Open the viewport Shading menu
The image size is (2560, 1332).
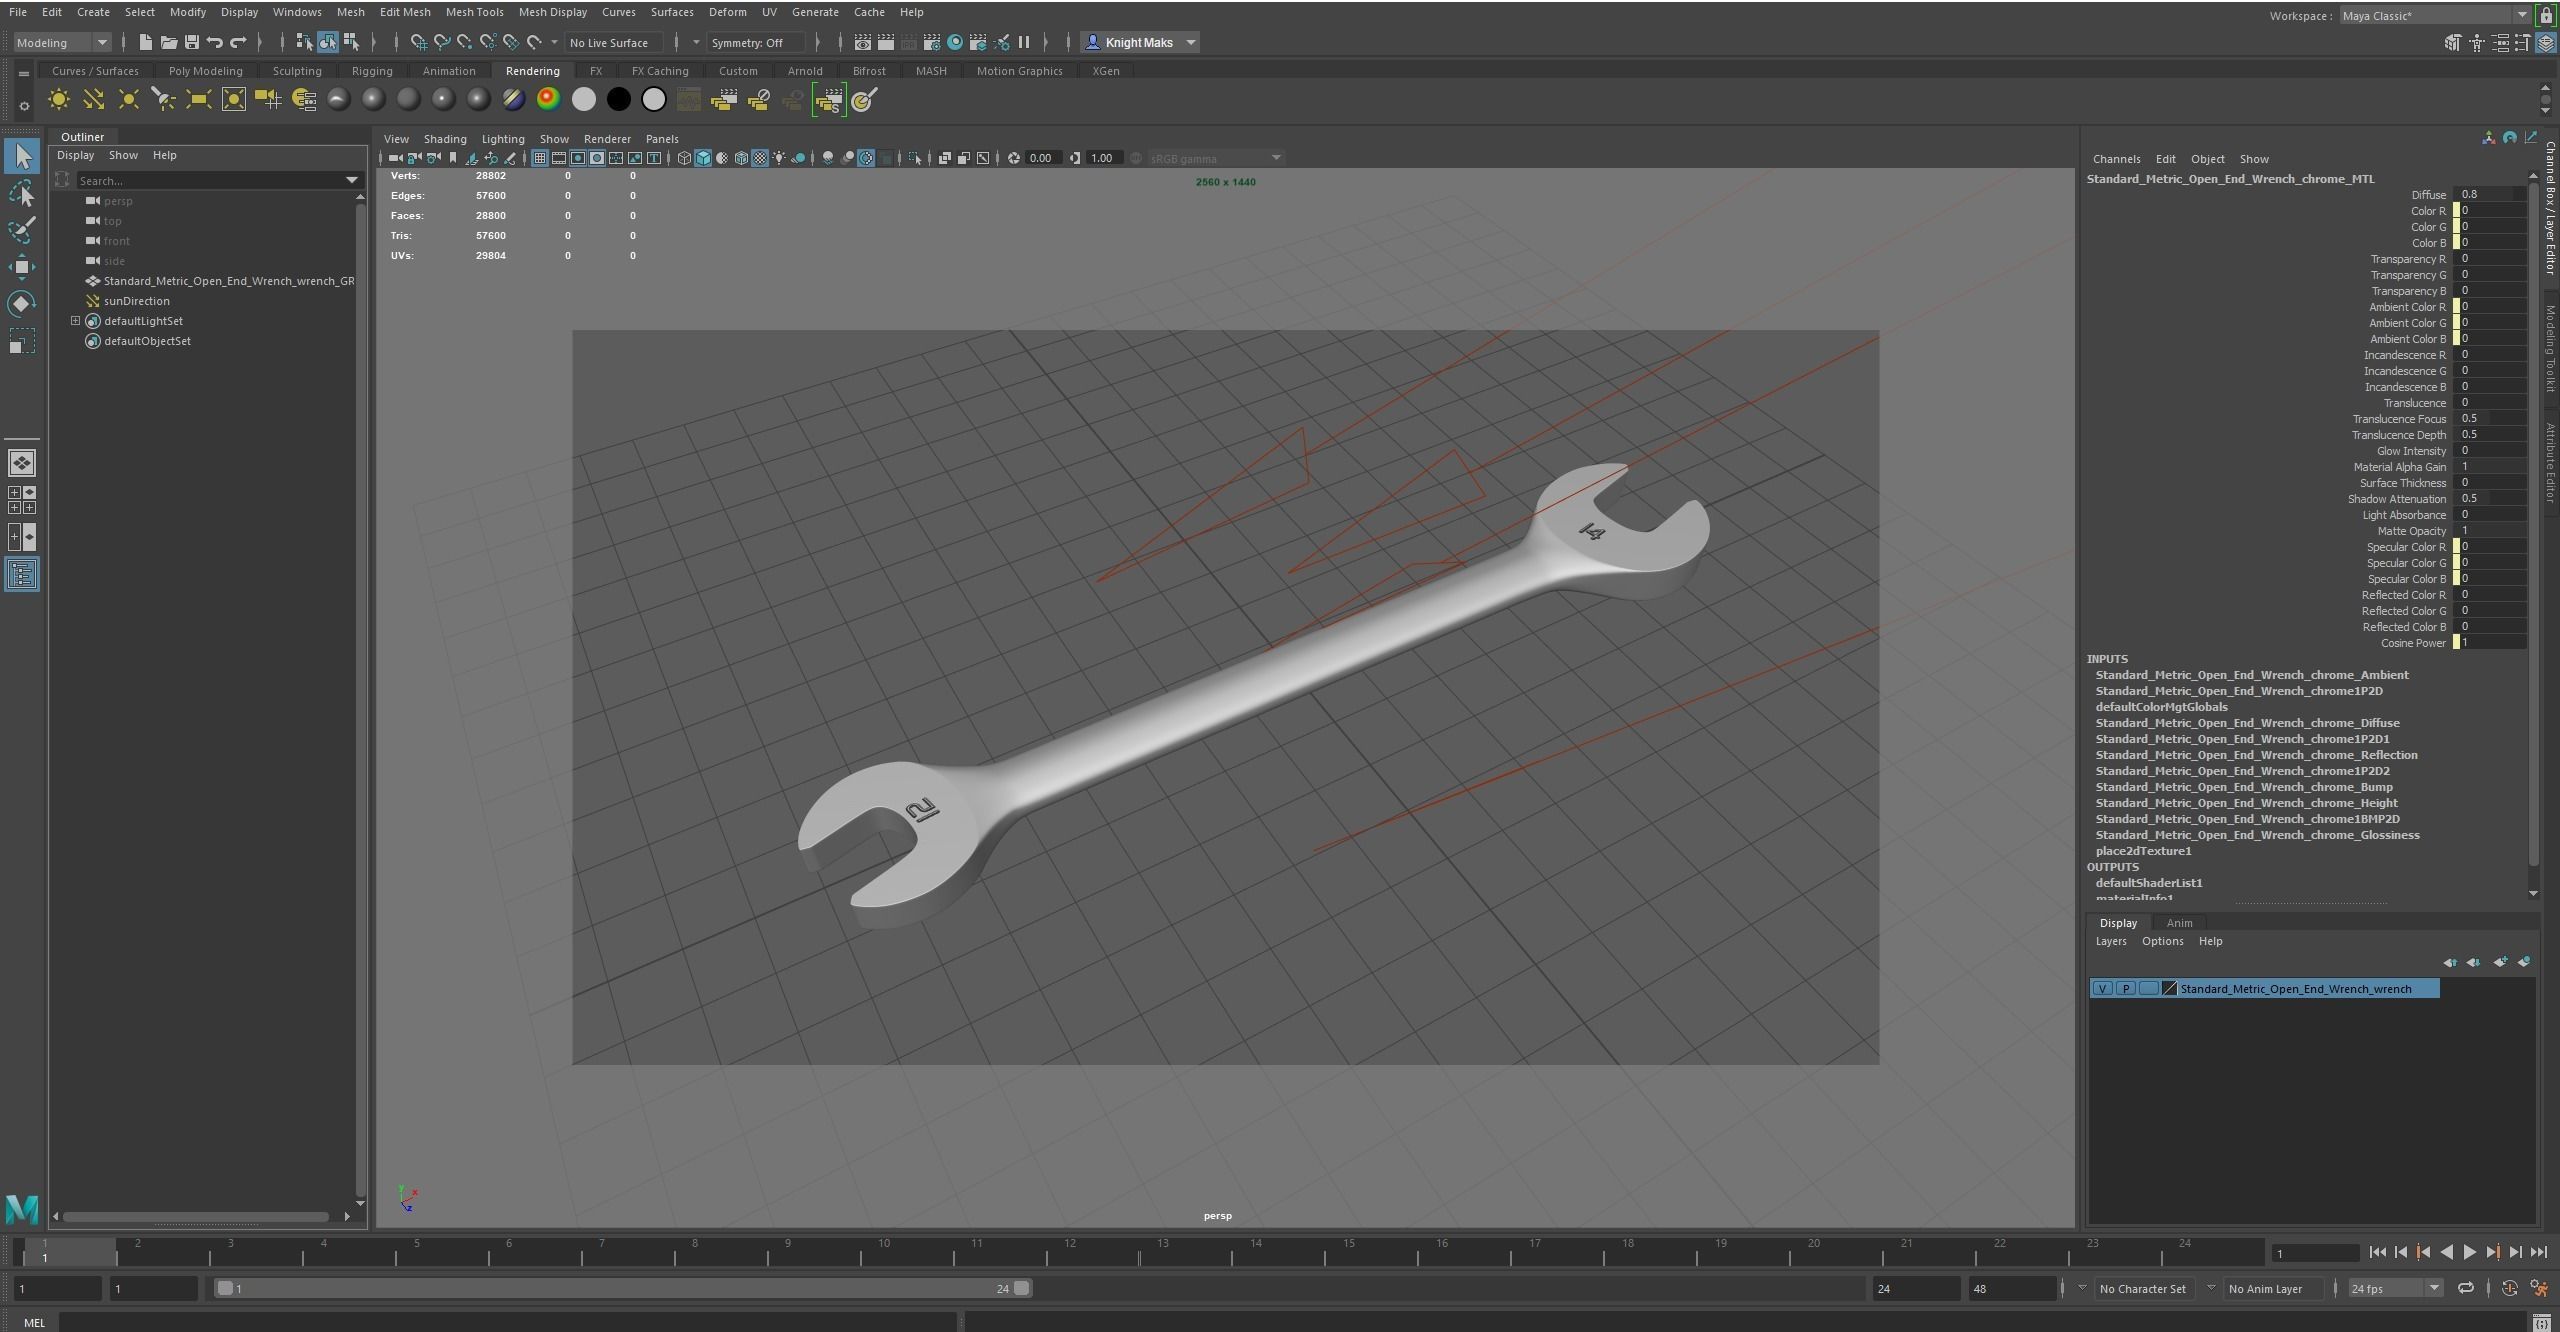point(445,139)
